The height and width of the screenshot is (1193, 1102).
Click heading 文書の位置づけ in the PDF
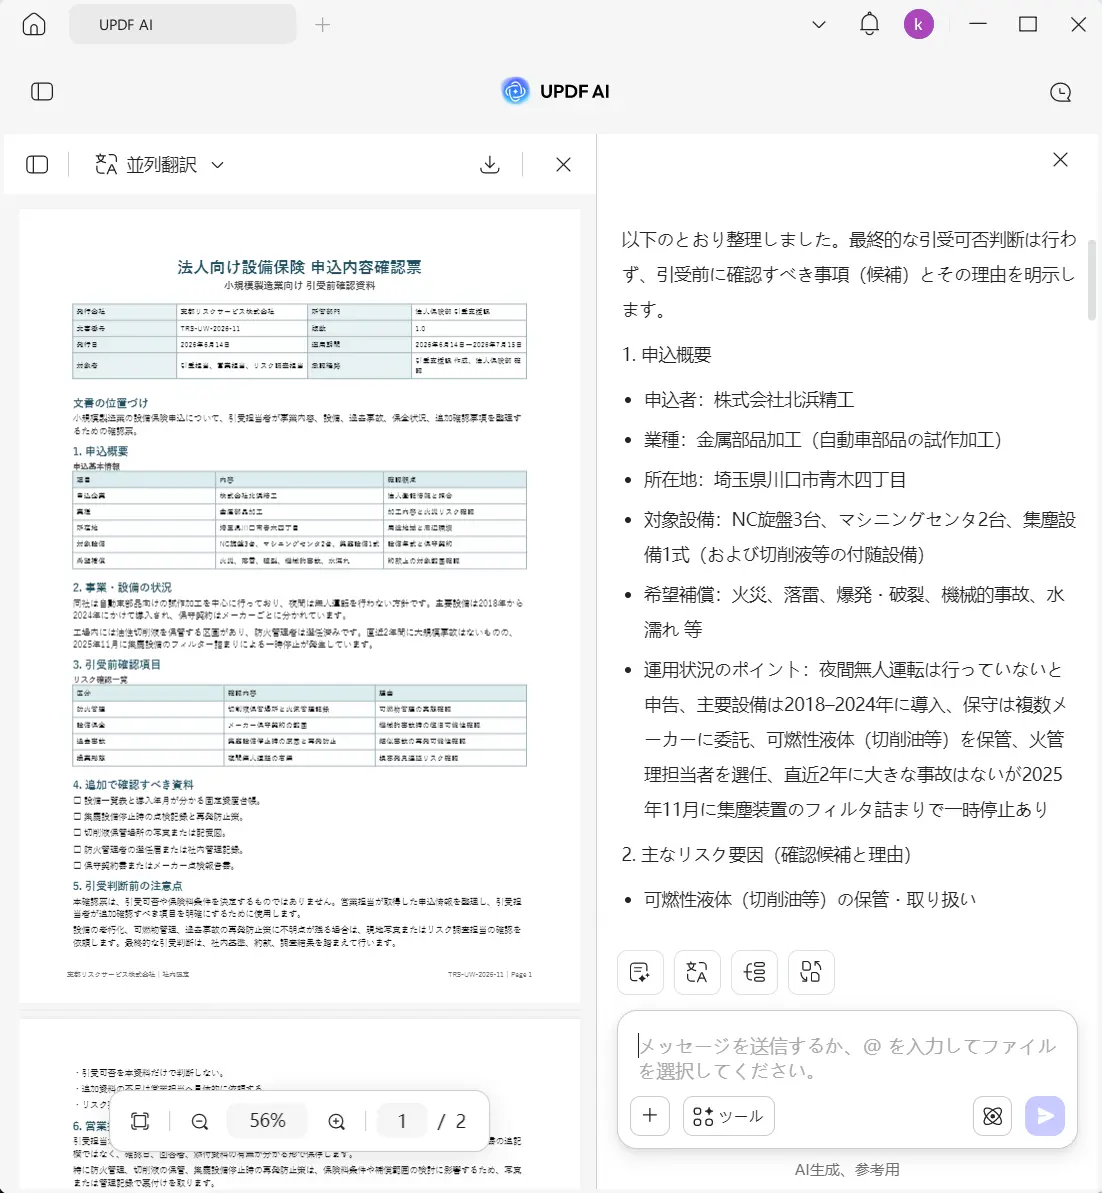(110, 402)
